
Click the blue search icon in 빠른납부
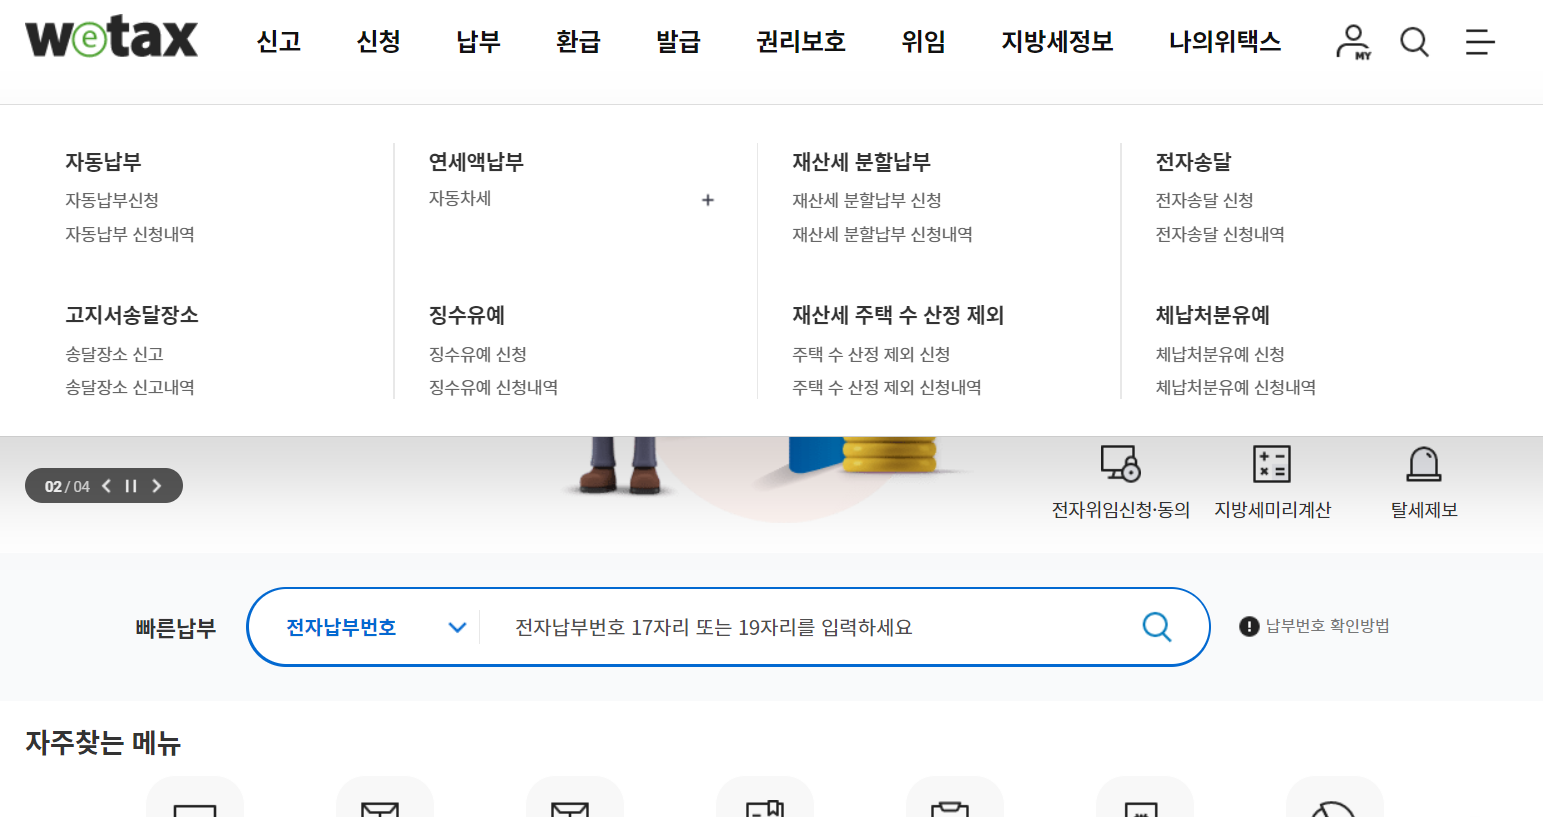[1157, 627]
